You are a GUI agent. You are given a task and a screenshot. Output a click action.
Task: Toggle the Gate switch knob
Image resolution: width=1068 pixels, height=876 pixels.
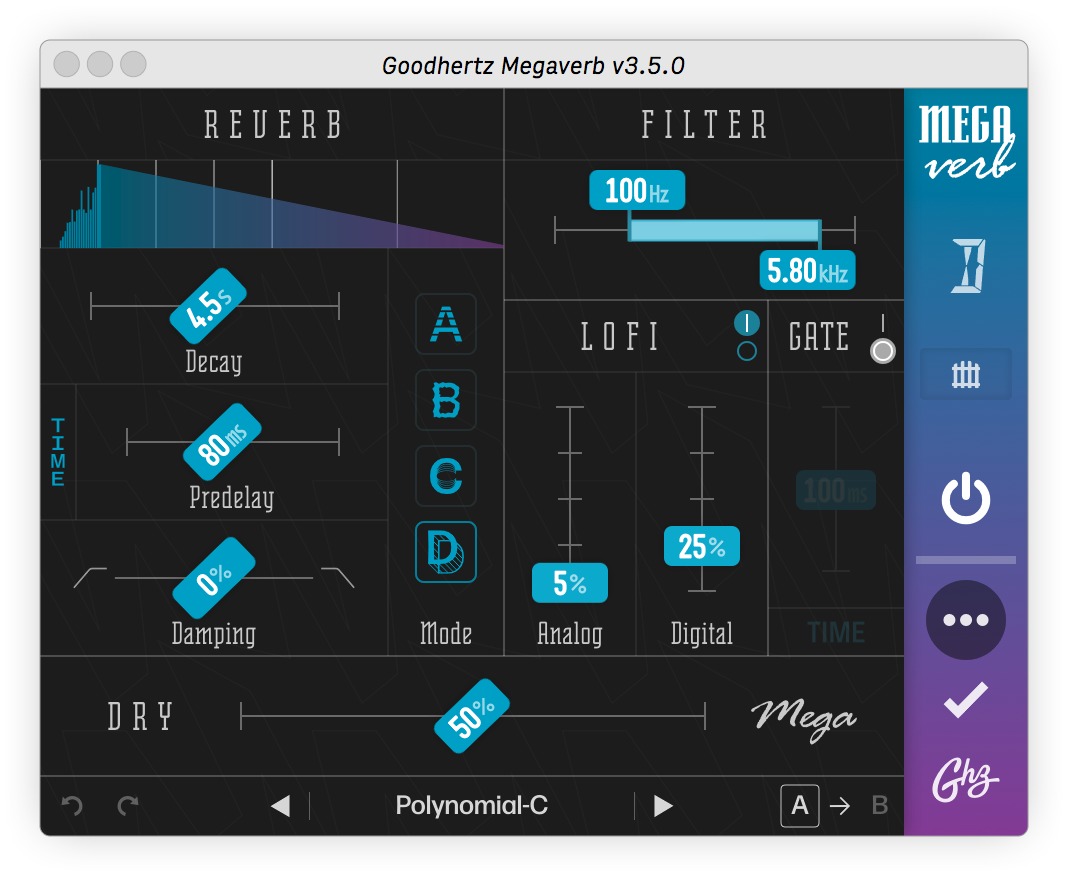point(883,351)
